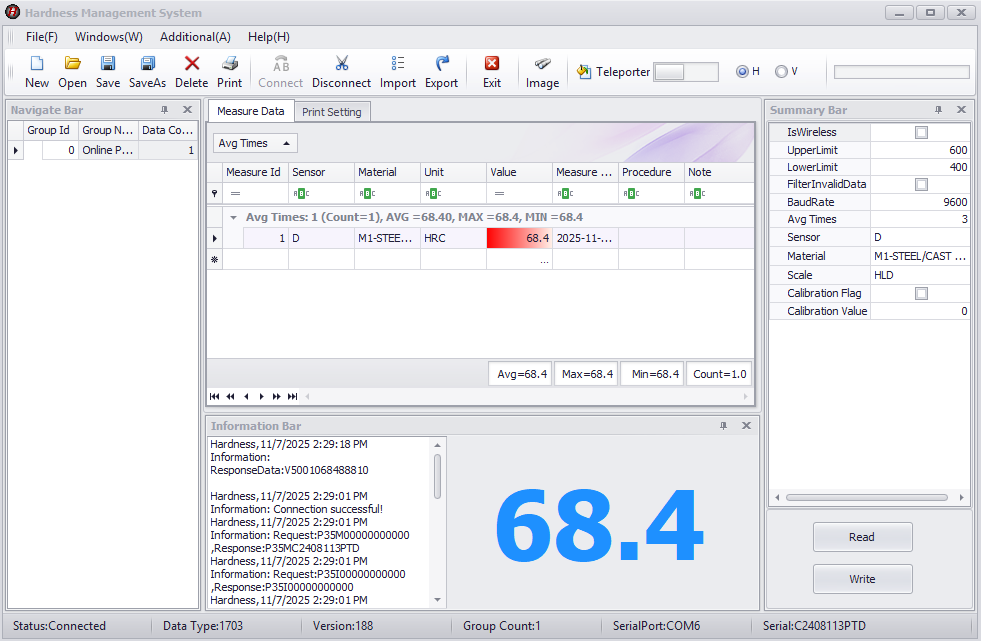Click the New file toolbar icon

point(37,64)
